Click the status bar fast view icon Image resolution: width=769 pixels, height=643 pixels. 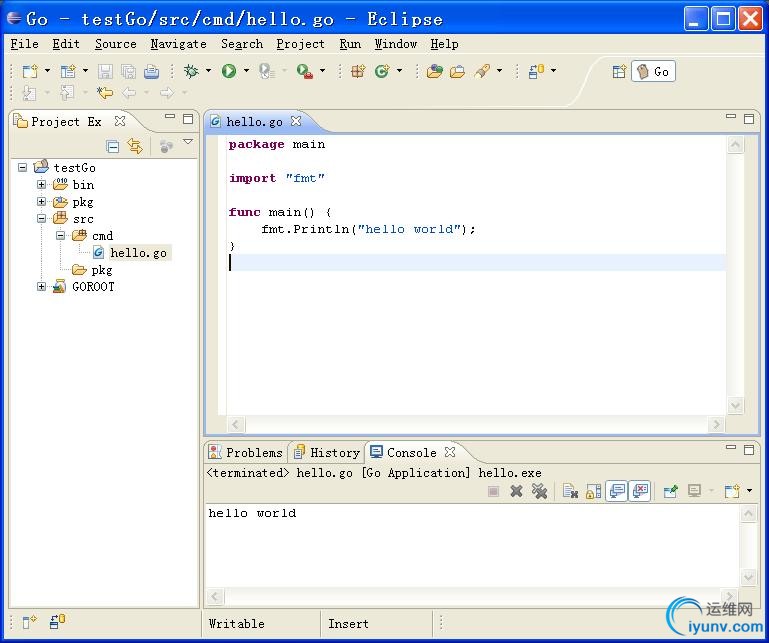pyautogui.click(x=29, y=622)
